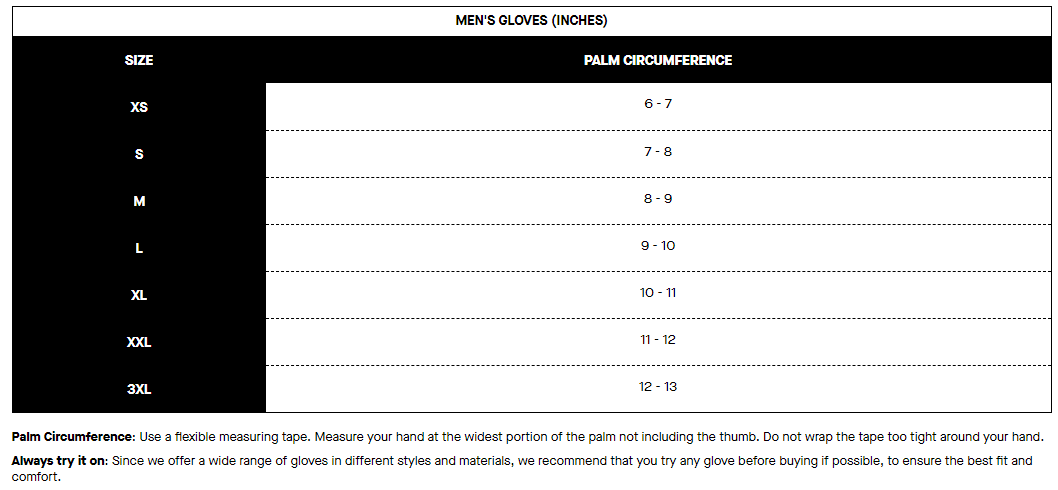Select the 3XL size row label
The width and height of the screenshot is (1058, 490).
click(x=139, y=389)
